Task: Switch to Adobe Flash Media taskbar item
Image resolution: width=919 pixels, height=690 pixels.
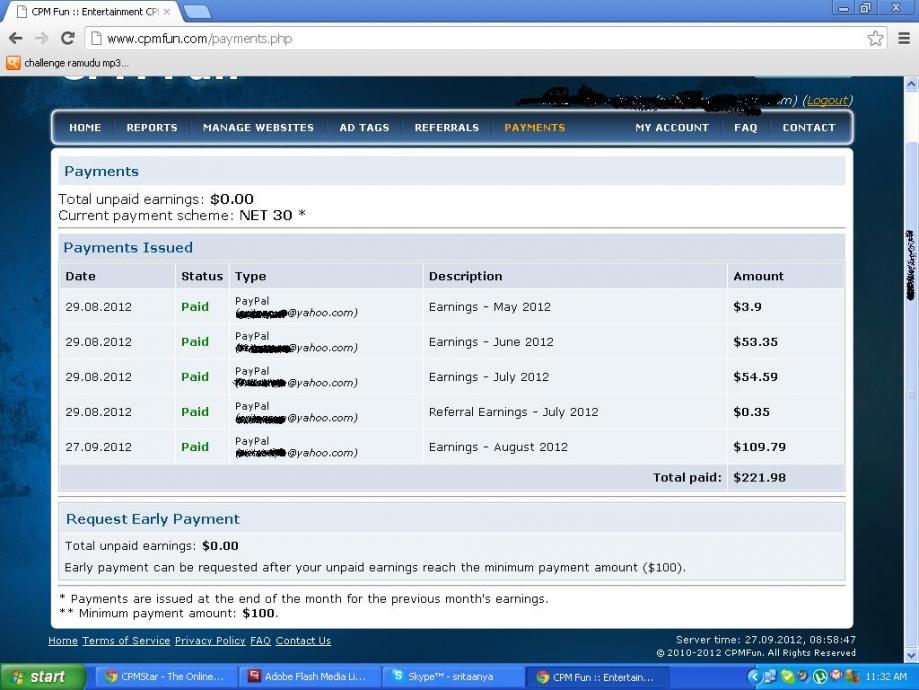Action: click(309, 677)
